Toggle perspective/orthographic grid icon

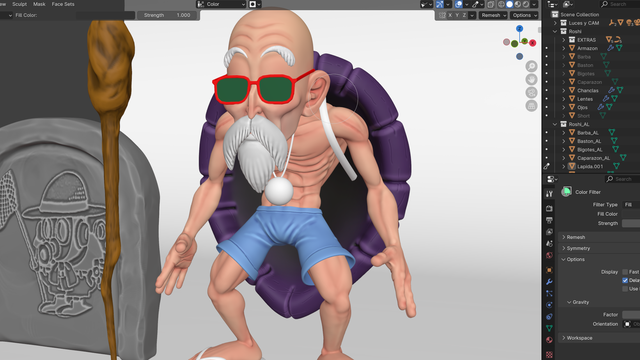531,106
